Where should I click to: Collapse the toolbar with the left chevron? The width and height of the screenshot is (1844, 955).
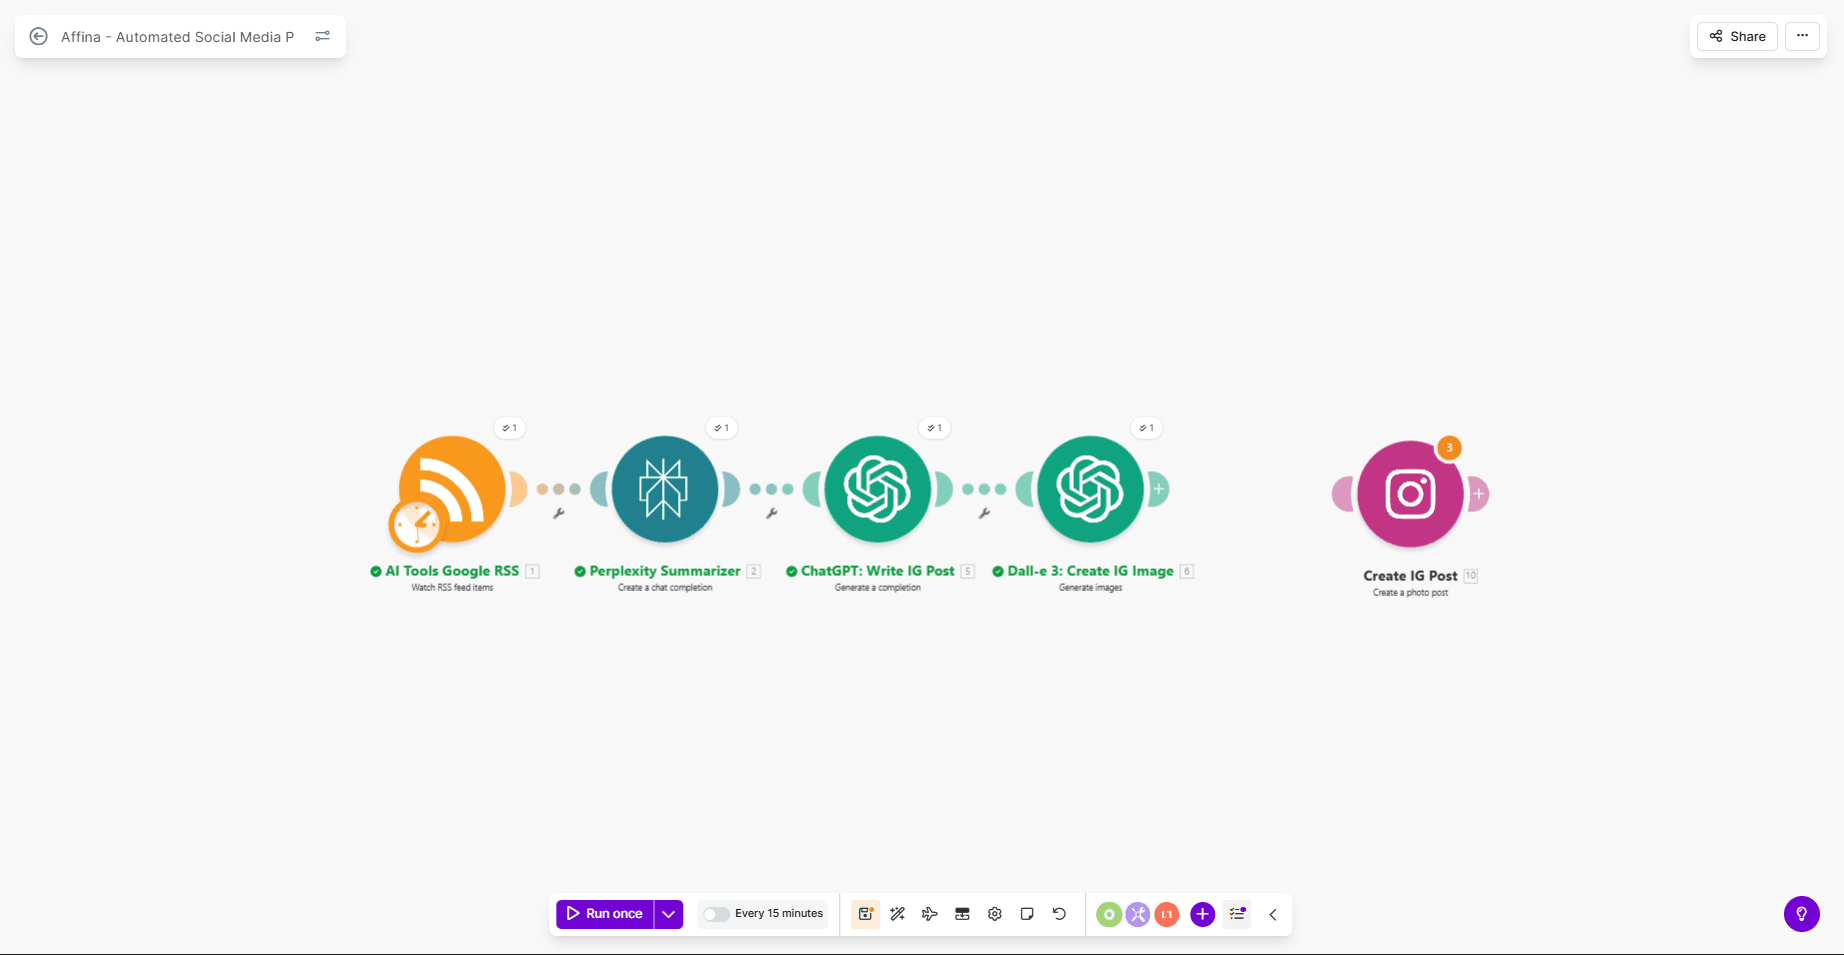click(1273, 913)
